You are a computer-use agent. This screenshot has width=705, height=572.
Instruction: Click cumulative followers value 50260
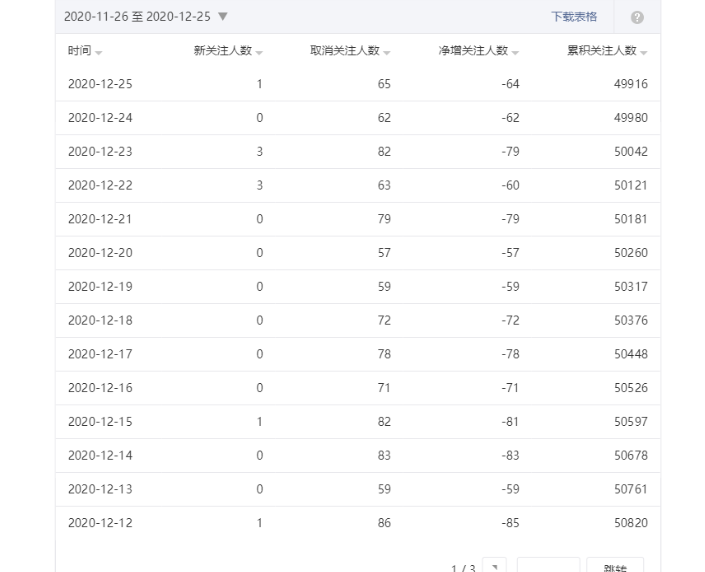pyautogui.click(x=631, y=253)
